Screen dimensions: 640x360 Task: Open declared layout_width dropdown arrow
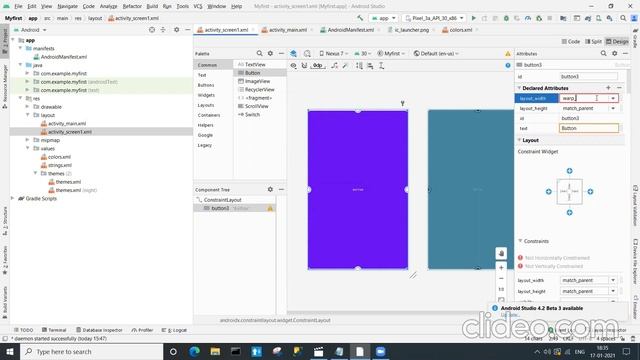click(x=613, y=98)
